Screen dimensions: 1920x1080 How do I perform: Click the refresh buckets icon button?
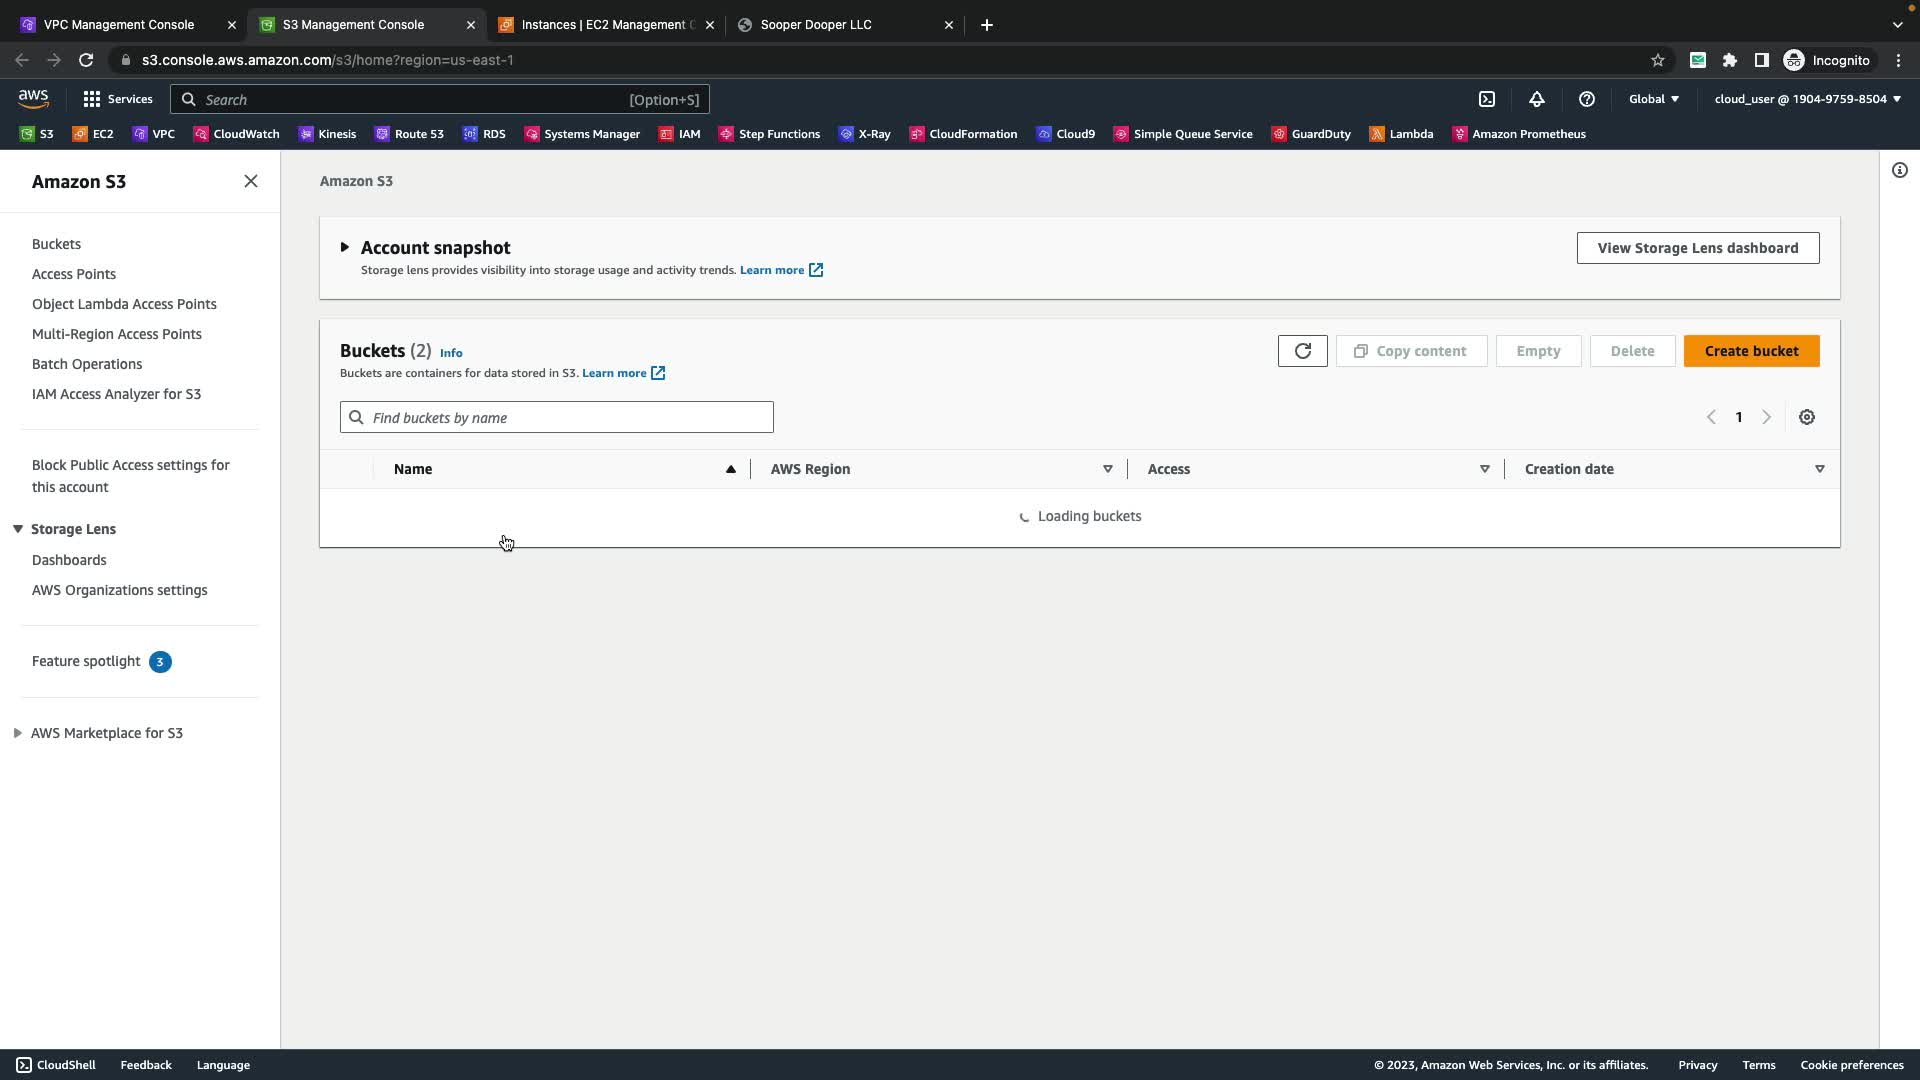pos(1302,351)
